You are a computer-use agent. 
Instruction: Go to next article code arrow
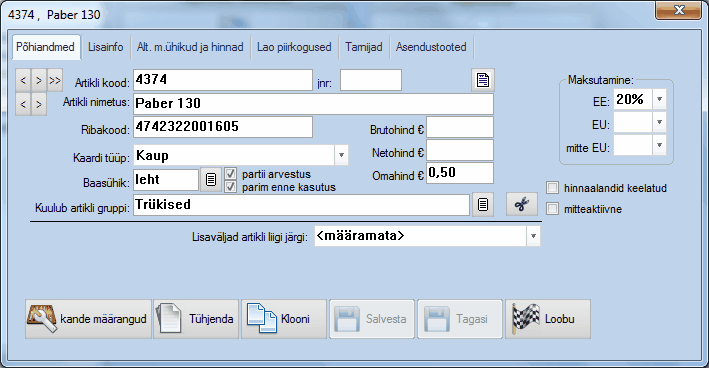point(39,80)
